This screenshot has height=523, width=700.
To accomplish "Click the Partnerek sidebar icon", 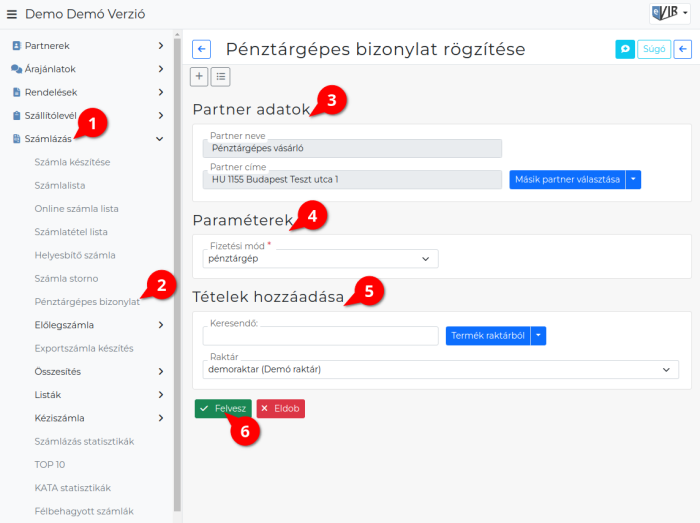I will pos(16,46).
